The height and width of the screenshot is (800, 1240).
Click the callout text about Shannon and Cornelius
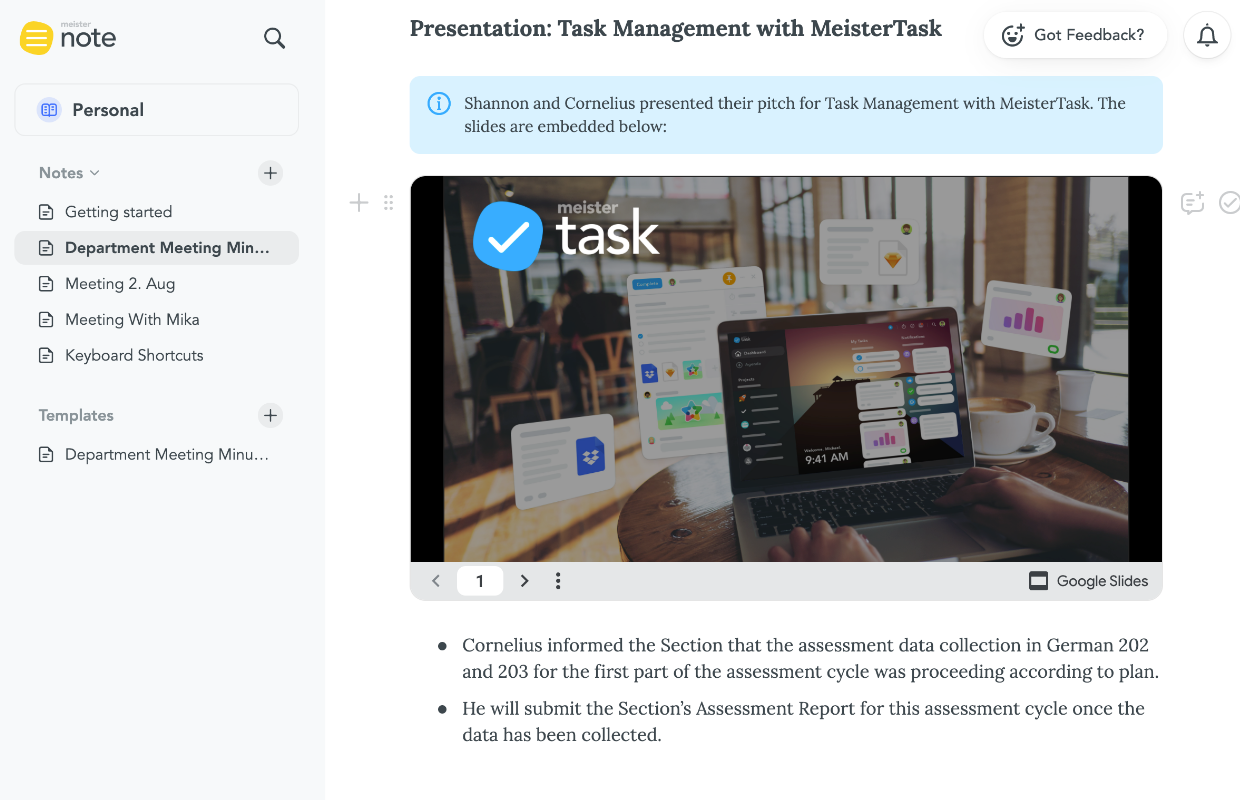(x=795, y=115)
